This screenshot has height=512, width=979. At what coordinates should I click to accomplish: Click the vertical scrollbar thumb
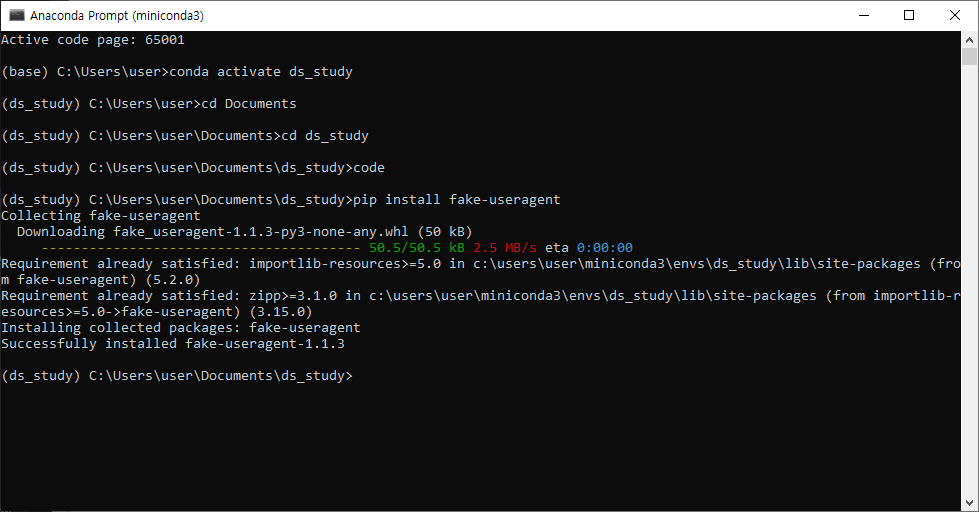pos(969,57)
